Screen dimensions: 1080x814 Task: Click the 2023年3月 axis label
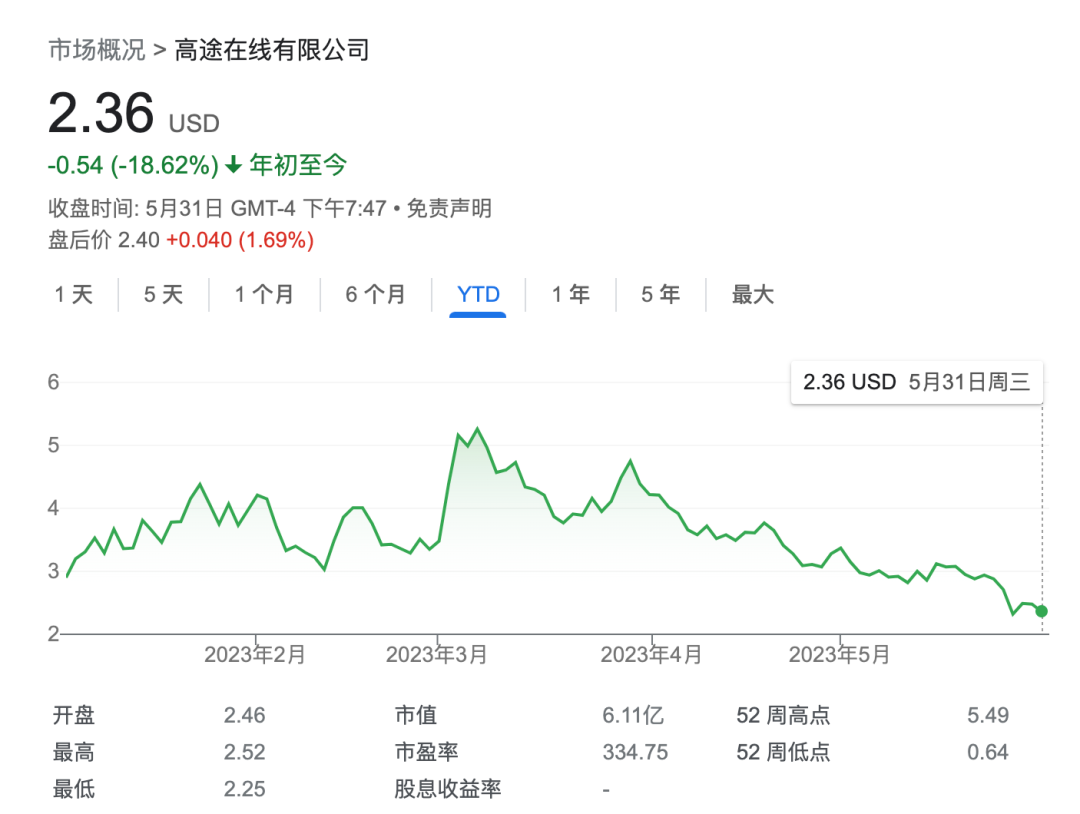437,655
